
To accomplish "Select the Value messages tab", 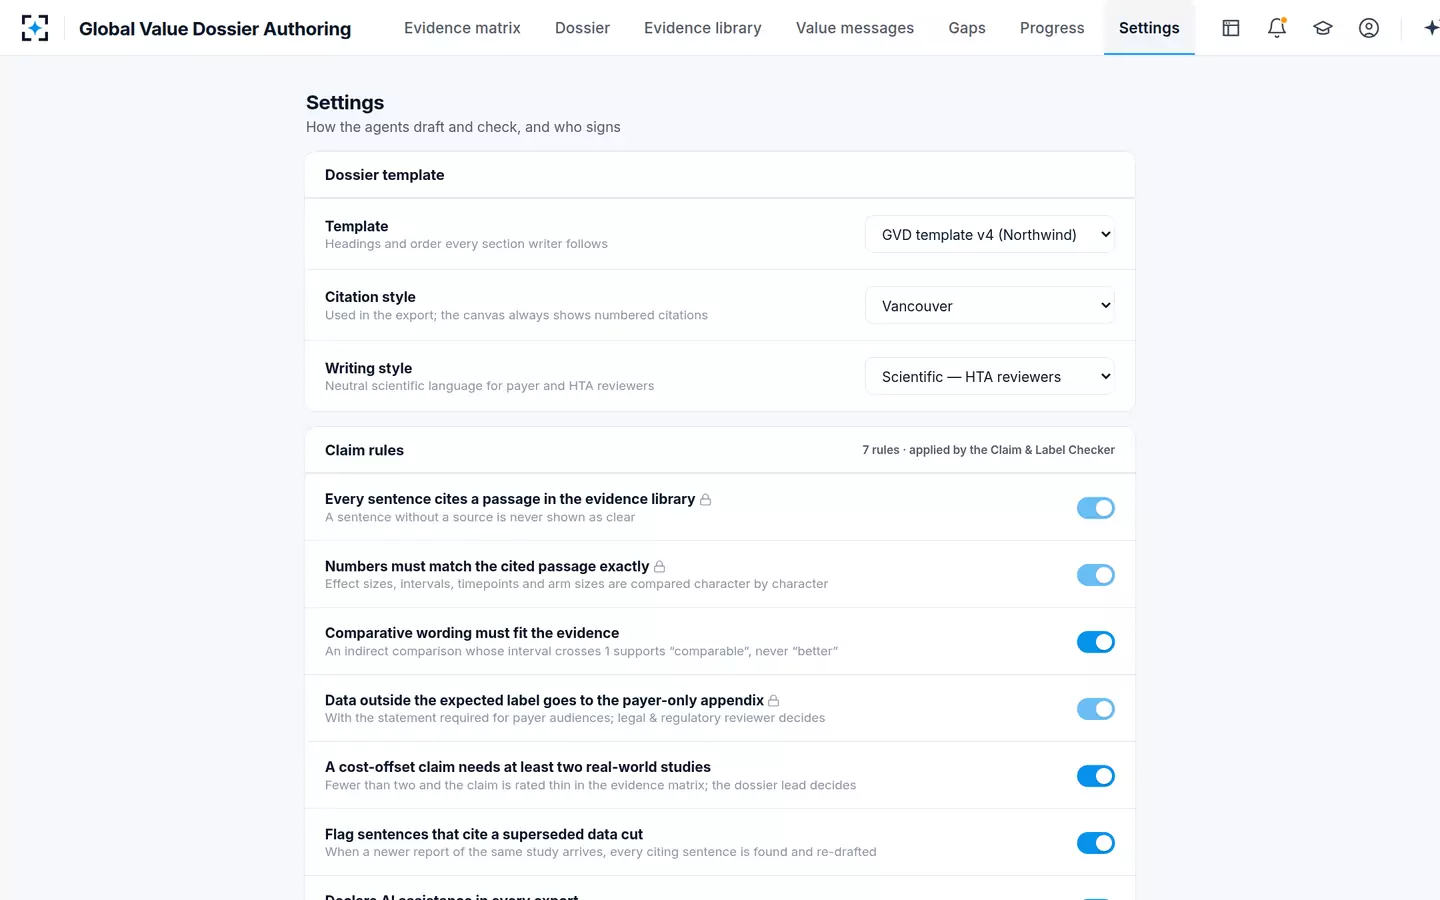I will point(855,28).
